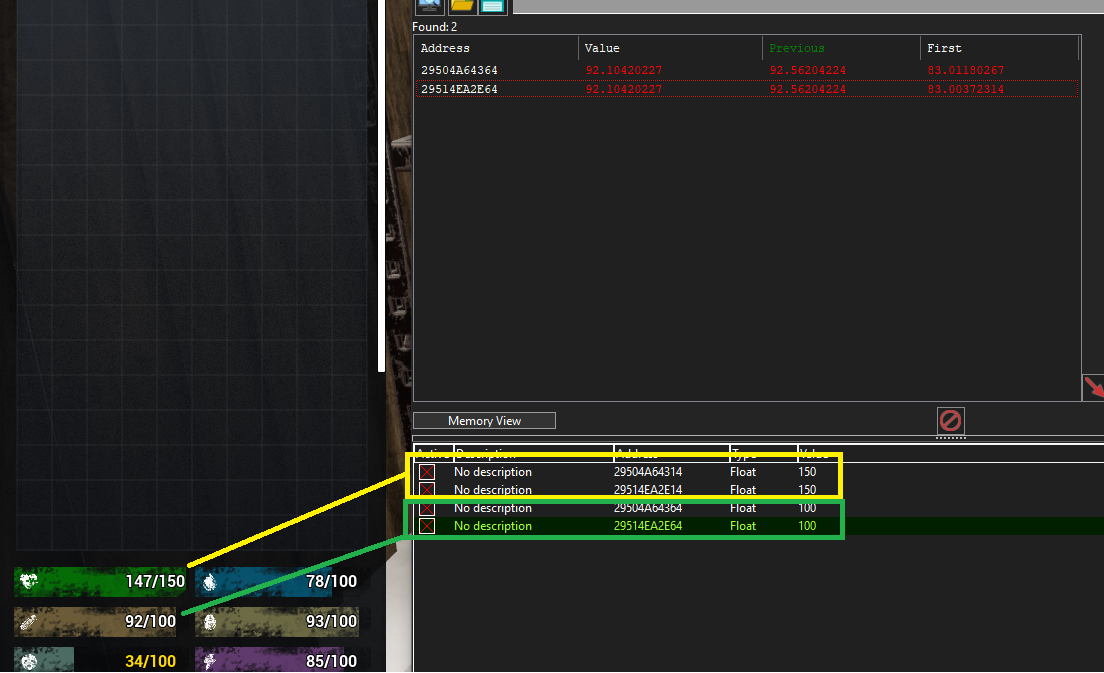The height and width of the screenshot is (673, 1104).
Task: Click the value 100 of the 29504A64364 list row
Action: [807, 508]
